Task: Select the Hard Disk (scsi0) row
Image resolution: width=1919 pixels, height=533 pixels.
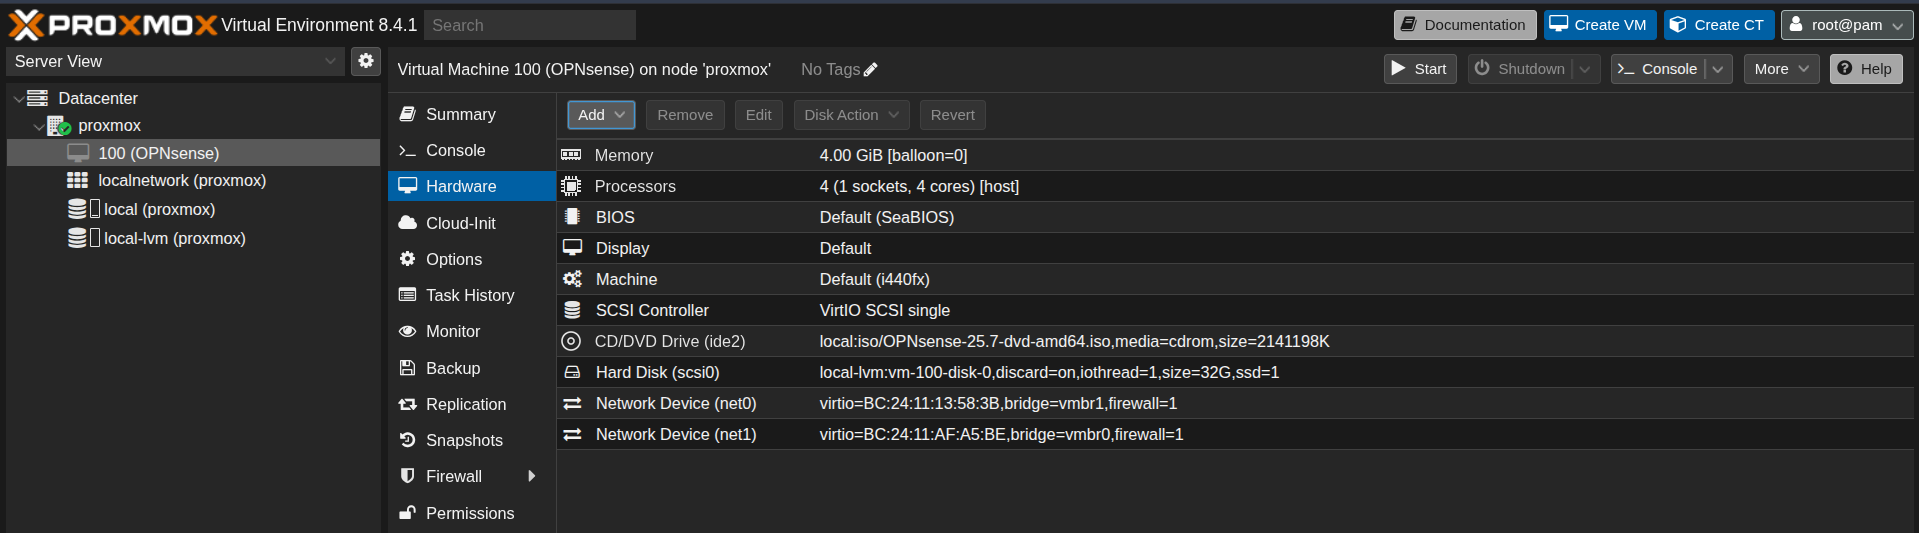Action: (x=657, y=373)
